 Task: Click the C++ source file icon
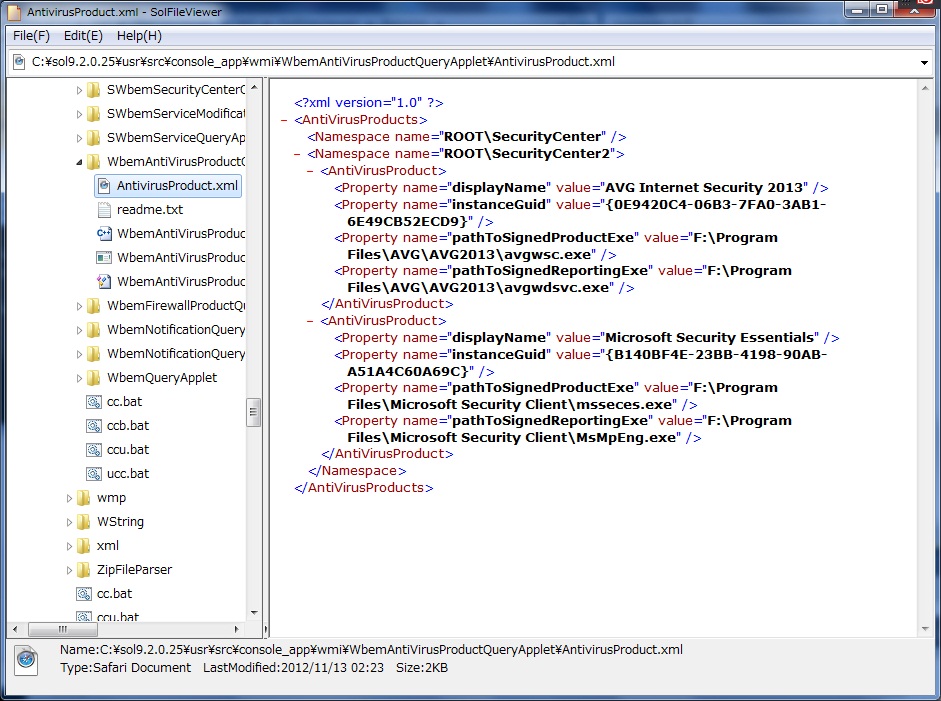tap(104, 233)
